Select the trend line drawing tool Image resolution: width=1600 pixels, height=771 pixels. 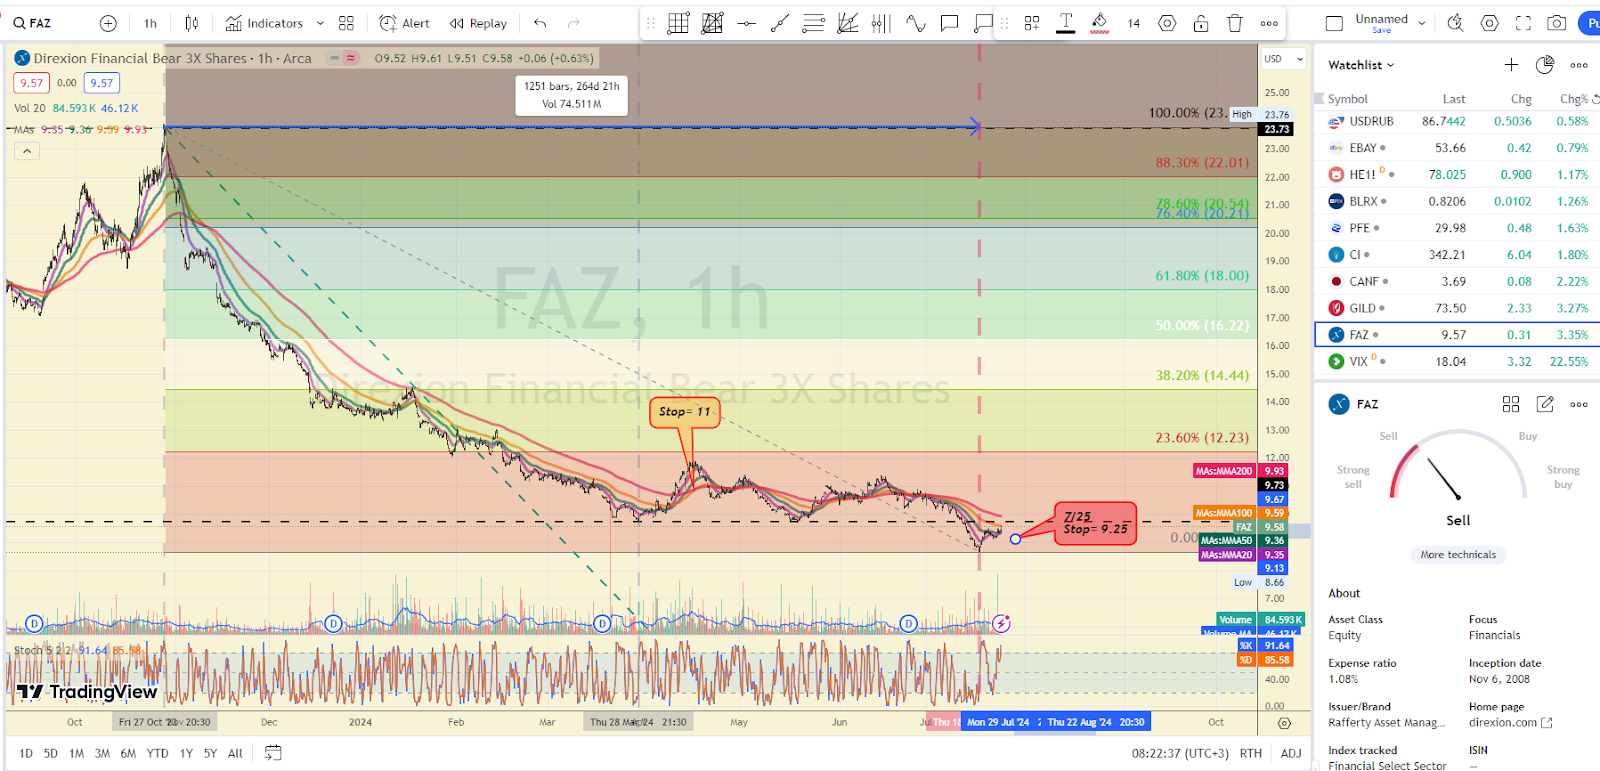point(780,23)
